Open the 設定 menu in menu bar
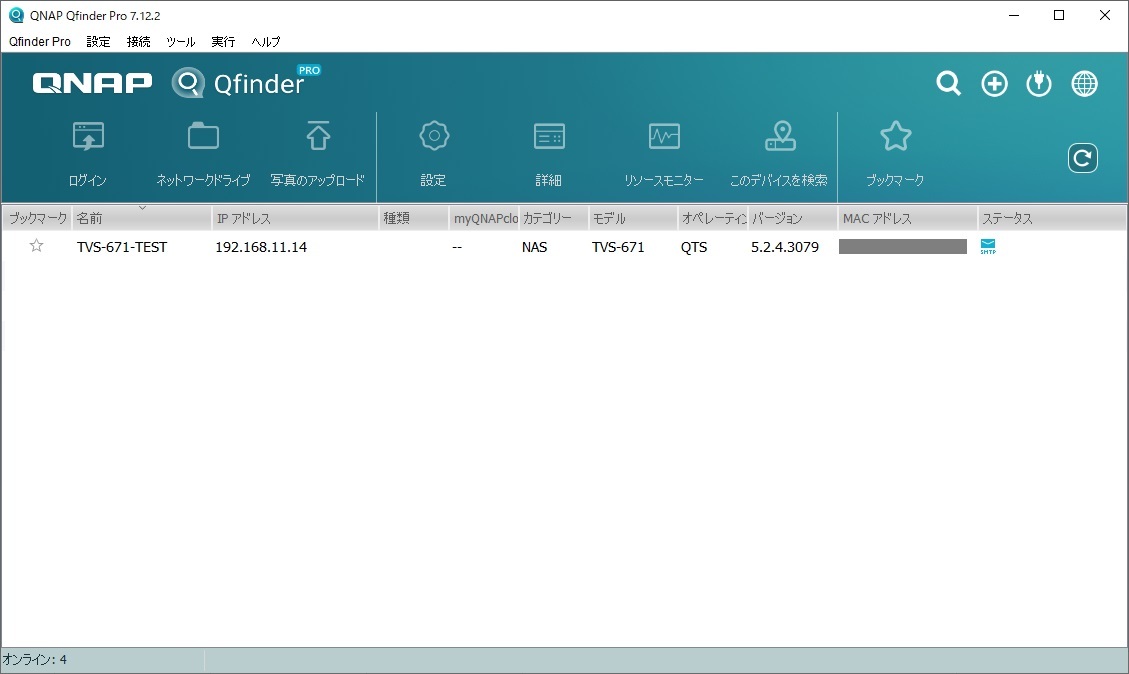The image size is (1129, 674). (99, 42)
